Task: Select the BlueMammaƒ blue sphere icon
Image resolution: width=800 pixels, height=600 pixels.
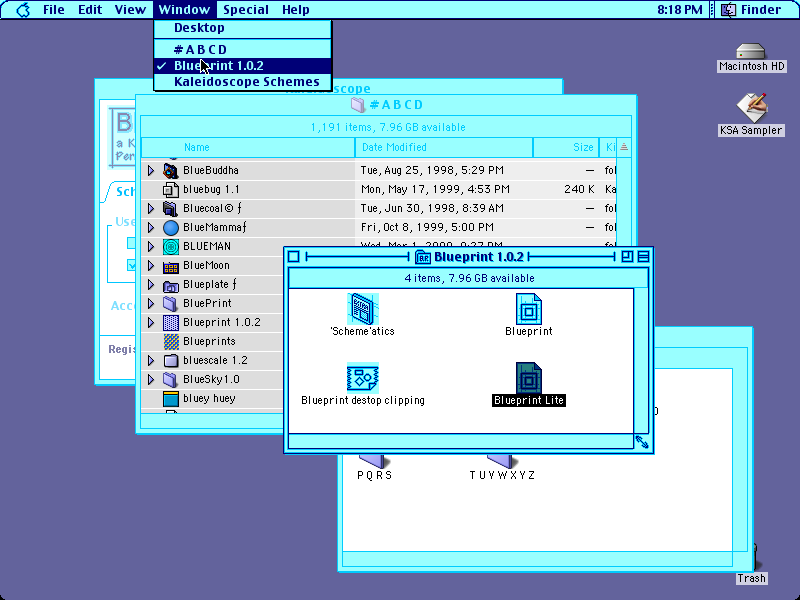Action: [x=170, y=228]
